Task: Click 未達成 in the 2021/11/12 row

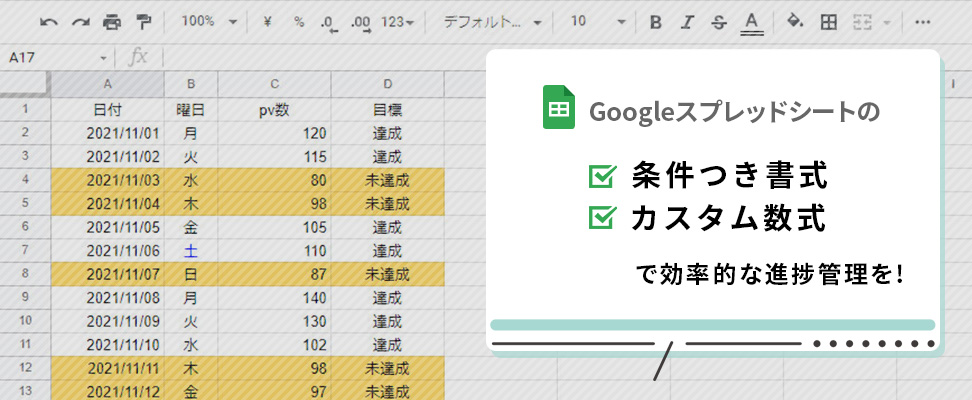Action: 387,391
